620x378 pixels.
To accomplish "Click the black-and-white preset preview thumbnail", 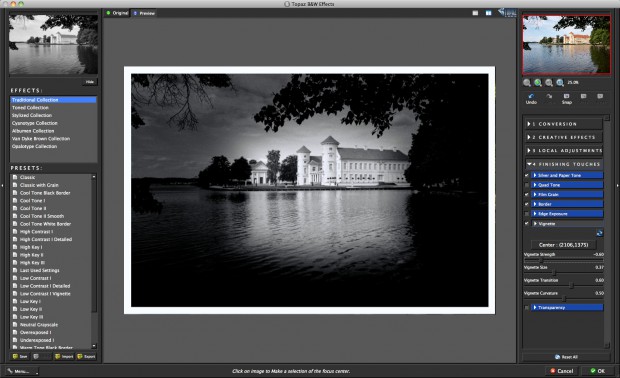I will (53, 44).
